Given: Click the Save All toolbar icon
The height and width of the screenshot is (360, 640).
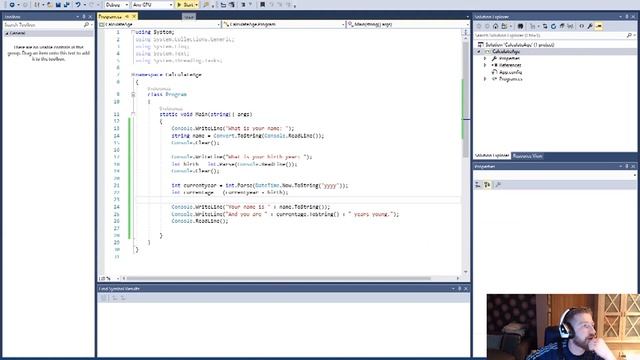Looking at the screenshot, I should click(x=67, y=4).
